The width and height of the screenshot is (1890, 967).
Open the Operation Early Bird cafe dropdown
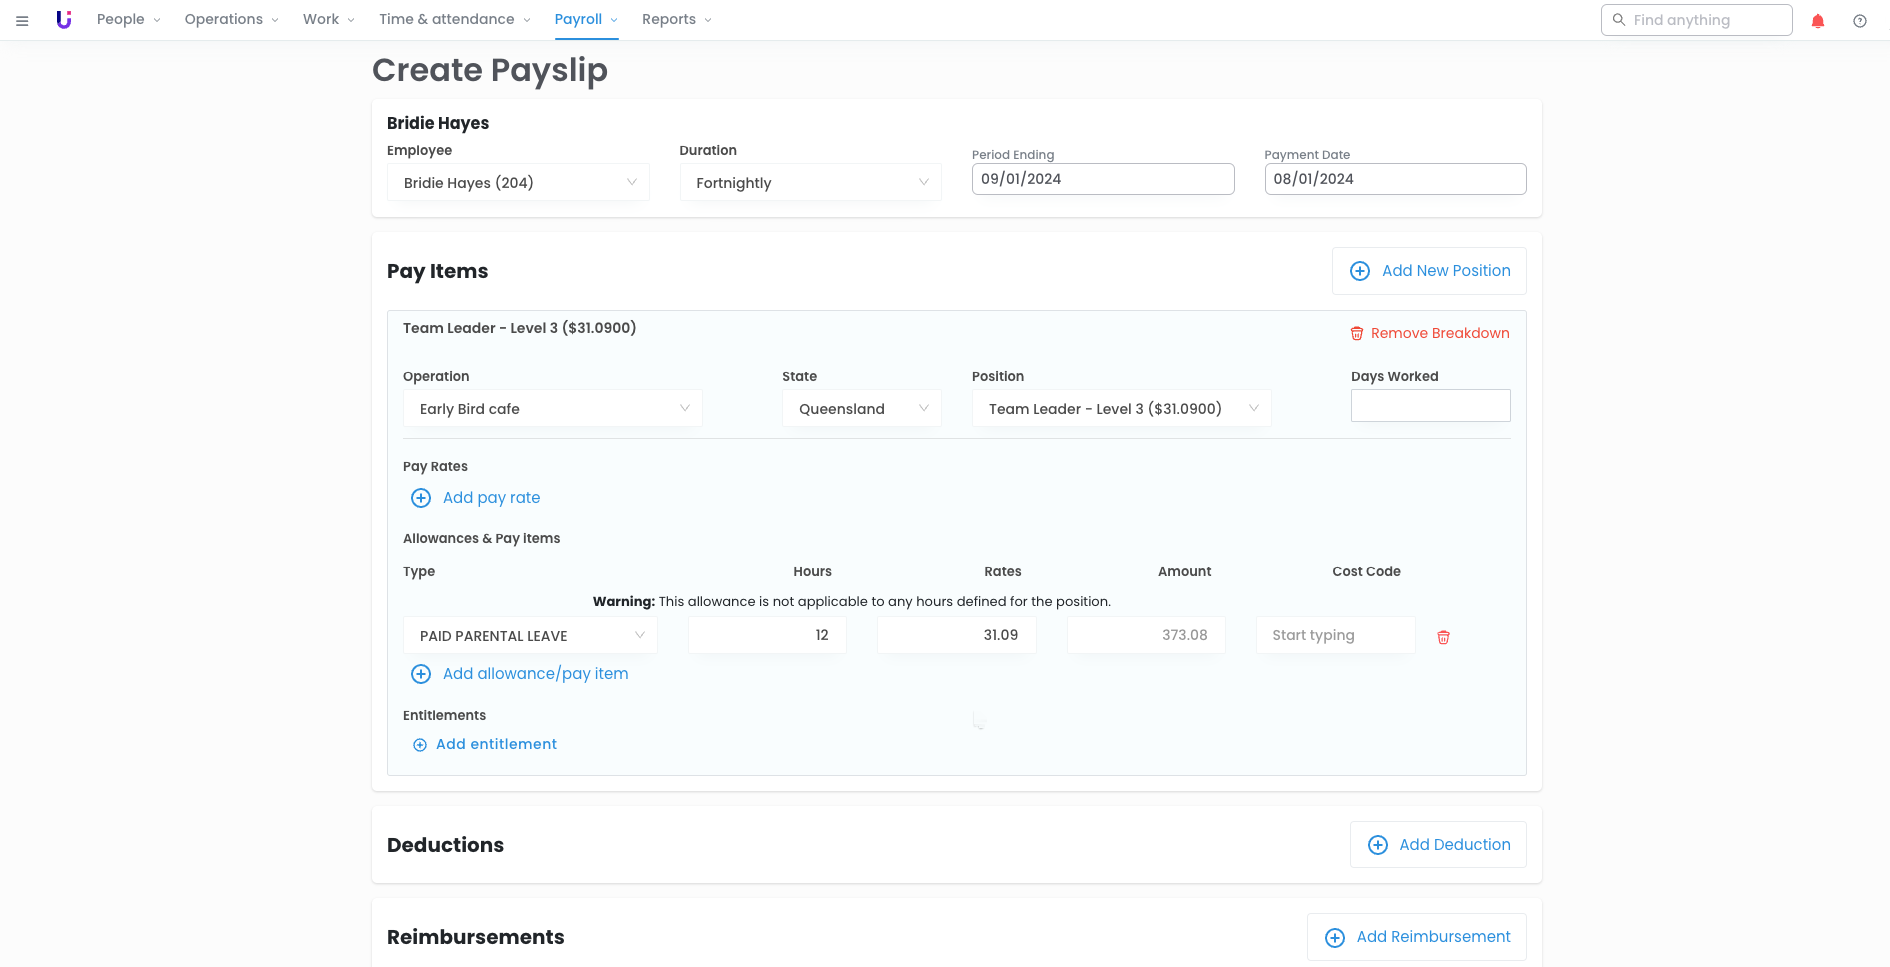point(552,409)
